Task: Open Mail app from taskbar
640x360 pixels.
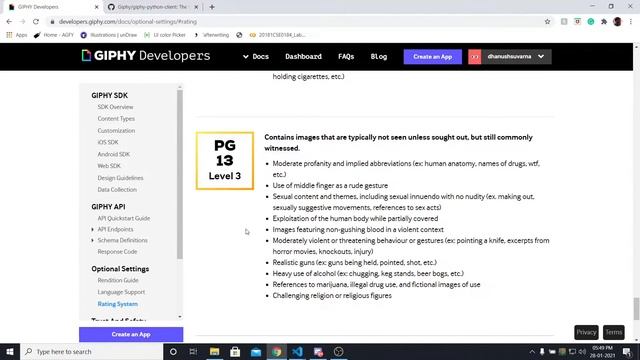Action: click(x=256, y=351)
